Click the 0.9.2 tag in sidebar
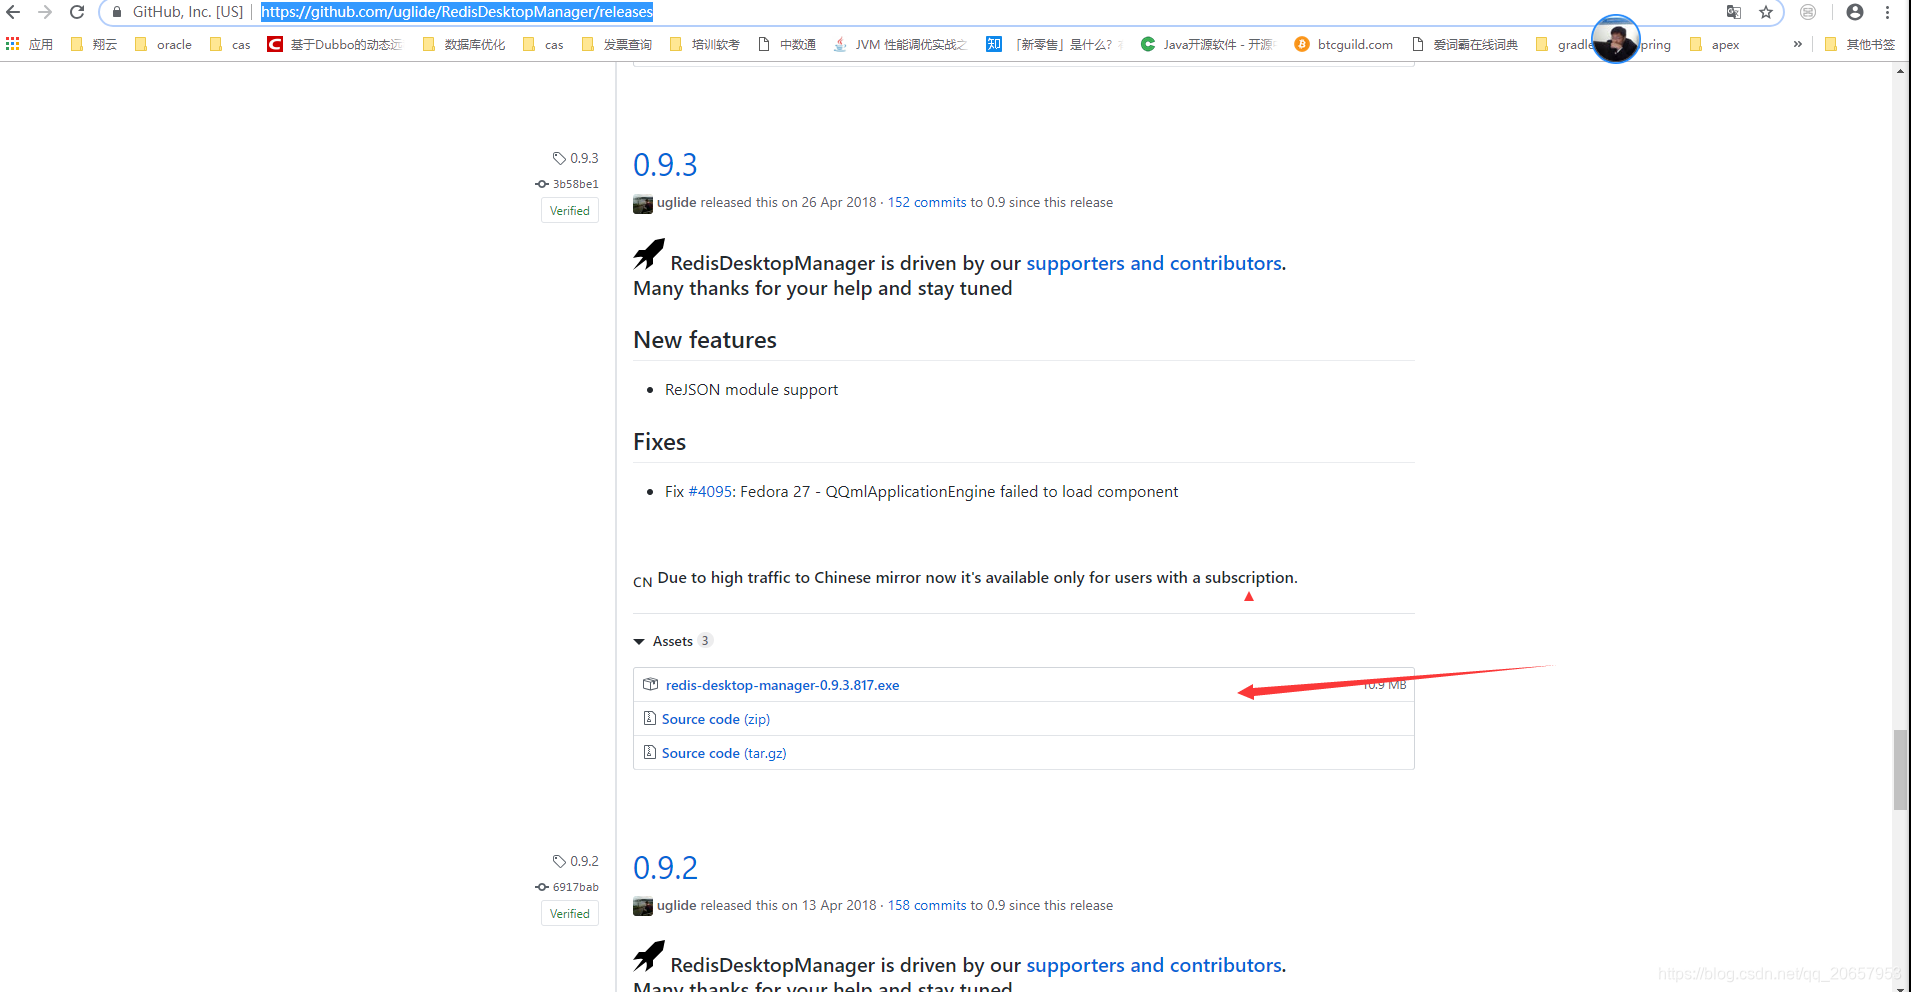The height and width of the screenshot is (992, 1911). pos(575,861)
